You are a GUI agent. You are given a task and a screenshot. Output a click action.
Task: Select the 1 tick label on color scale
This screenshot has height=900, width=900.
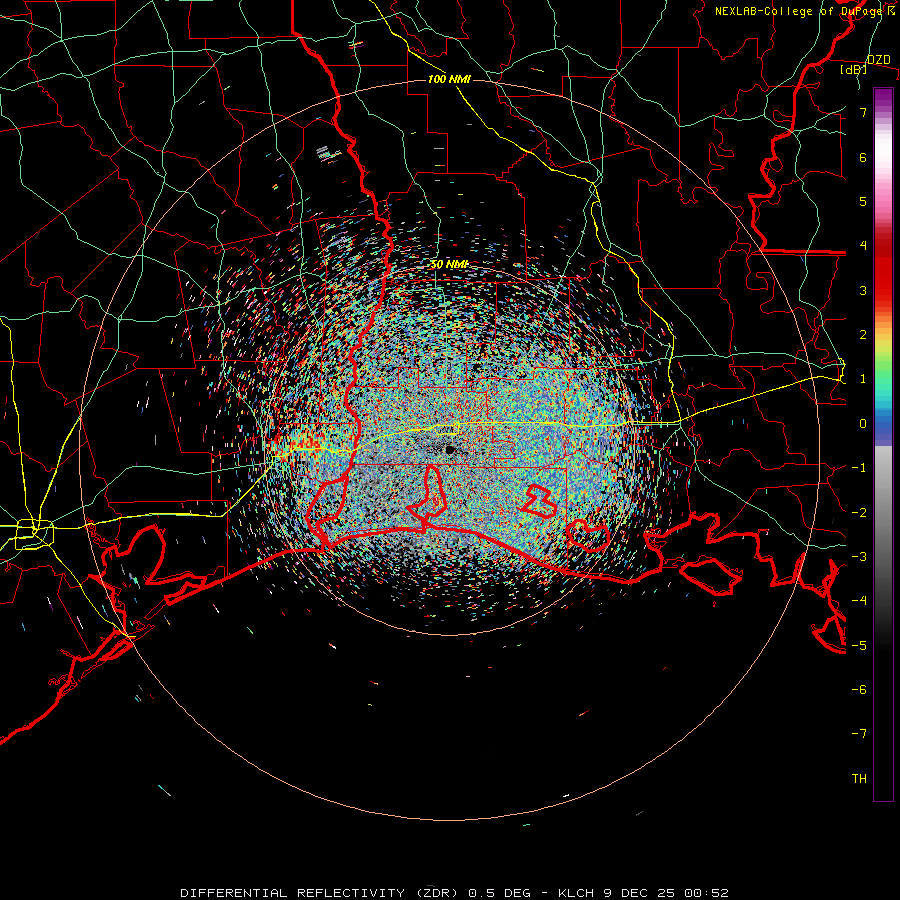tap(863, 379)
